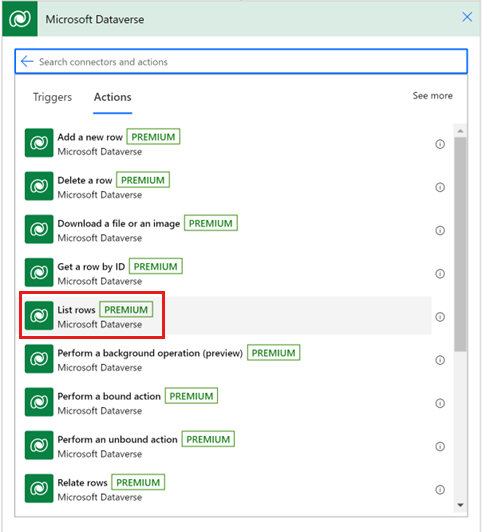Click the actions list scrollbar thumb

460,244
